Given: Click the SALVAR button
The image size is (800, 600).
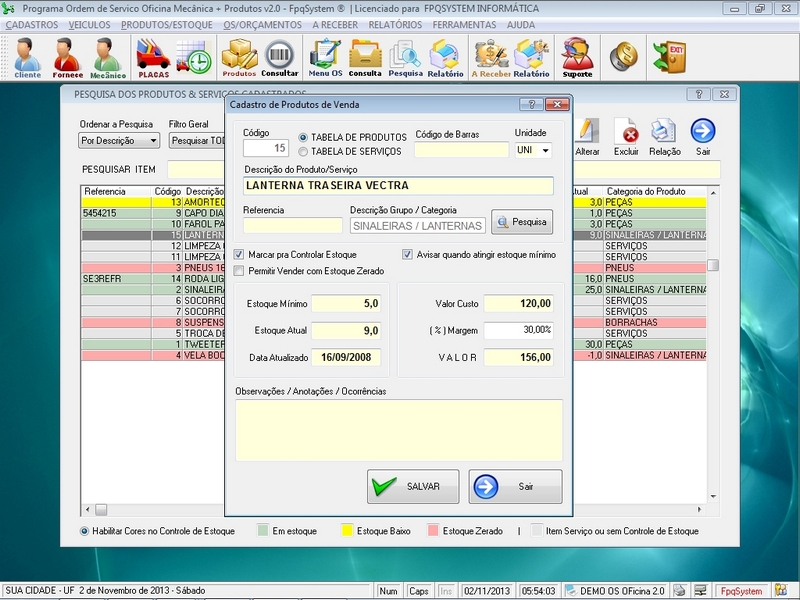Looking at the screenshot, I should pos(413,486).
